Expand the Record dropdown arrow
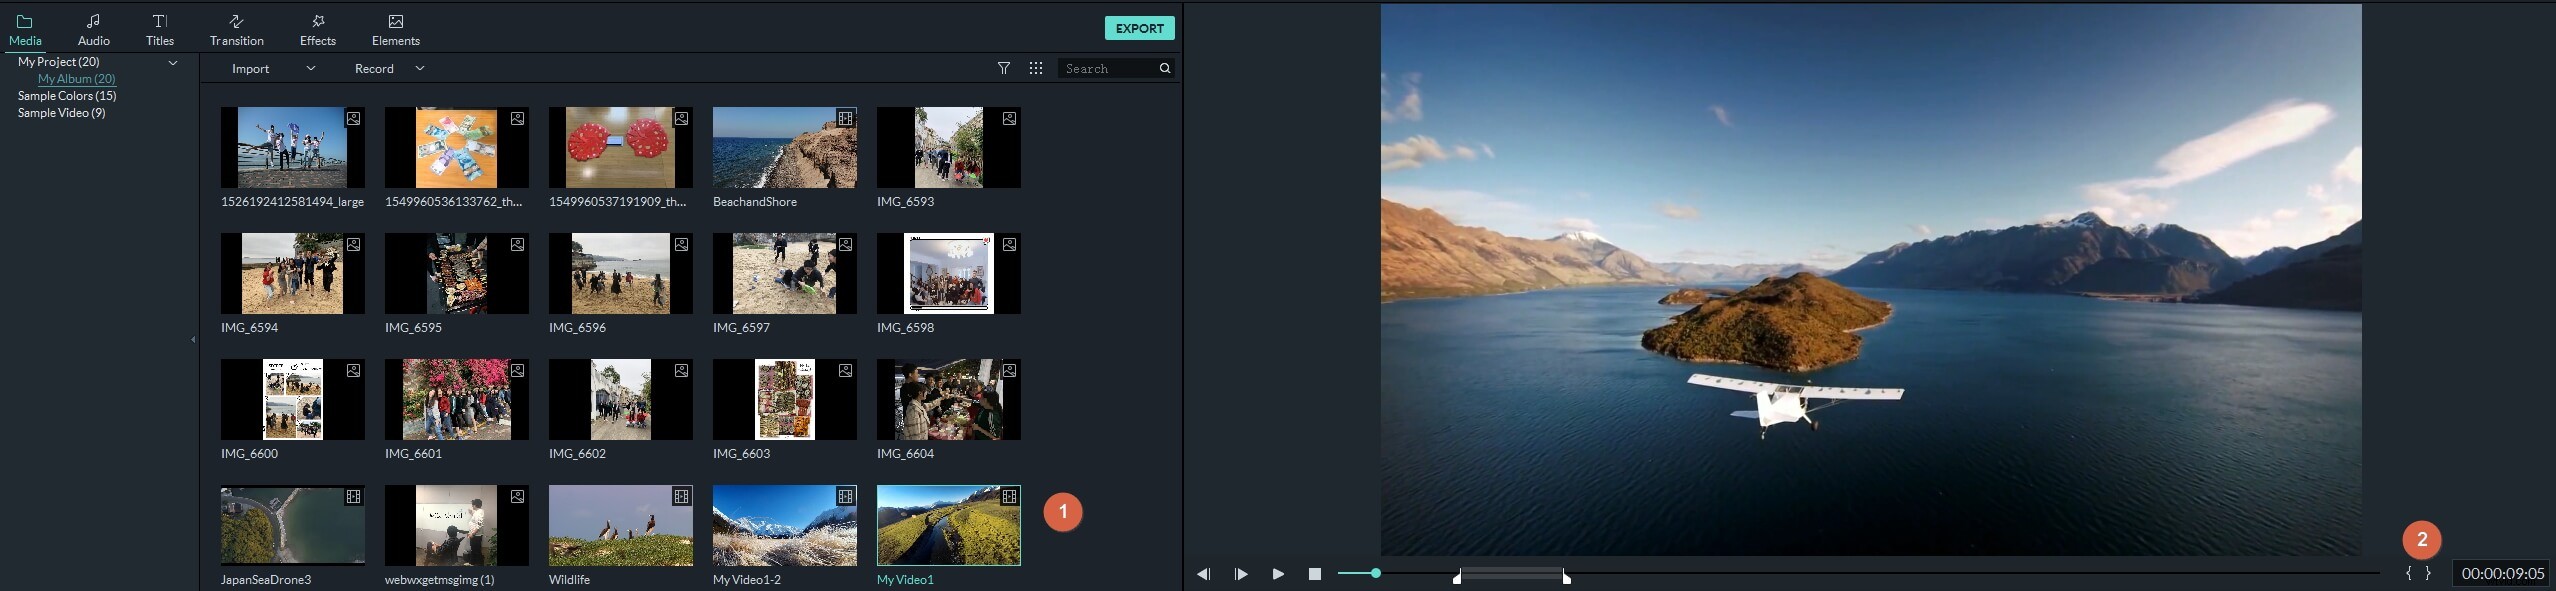The height and width of the screenshot is (591, 2556). (420, 68)
